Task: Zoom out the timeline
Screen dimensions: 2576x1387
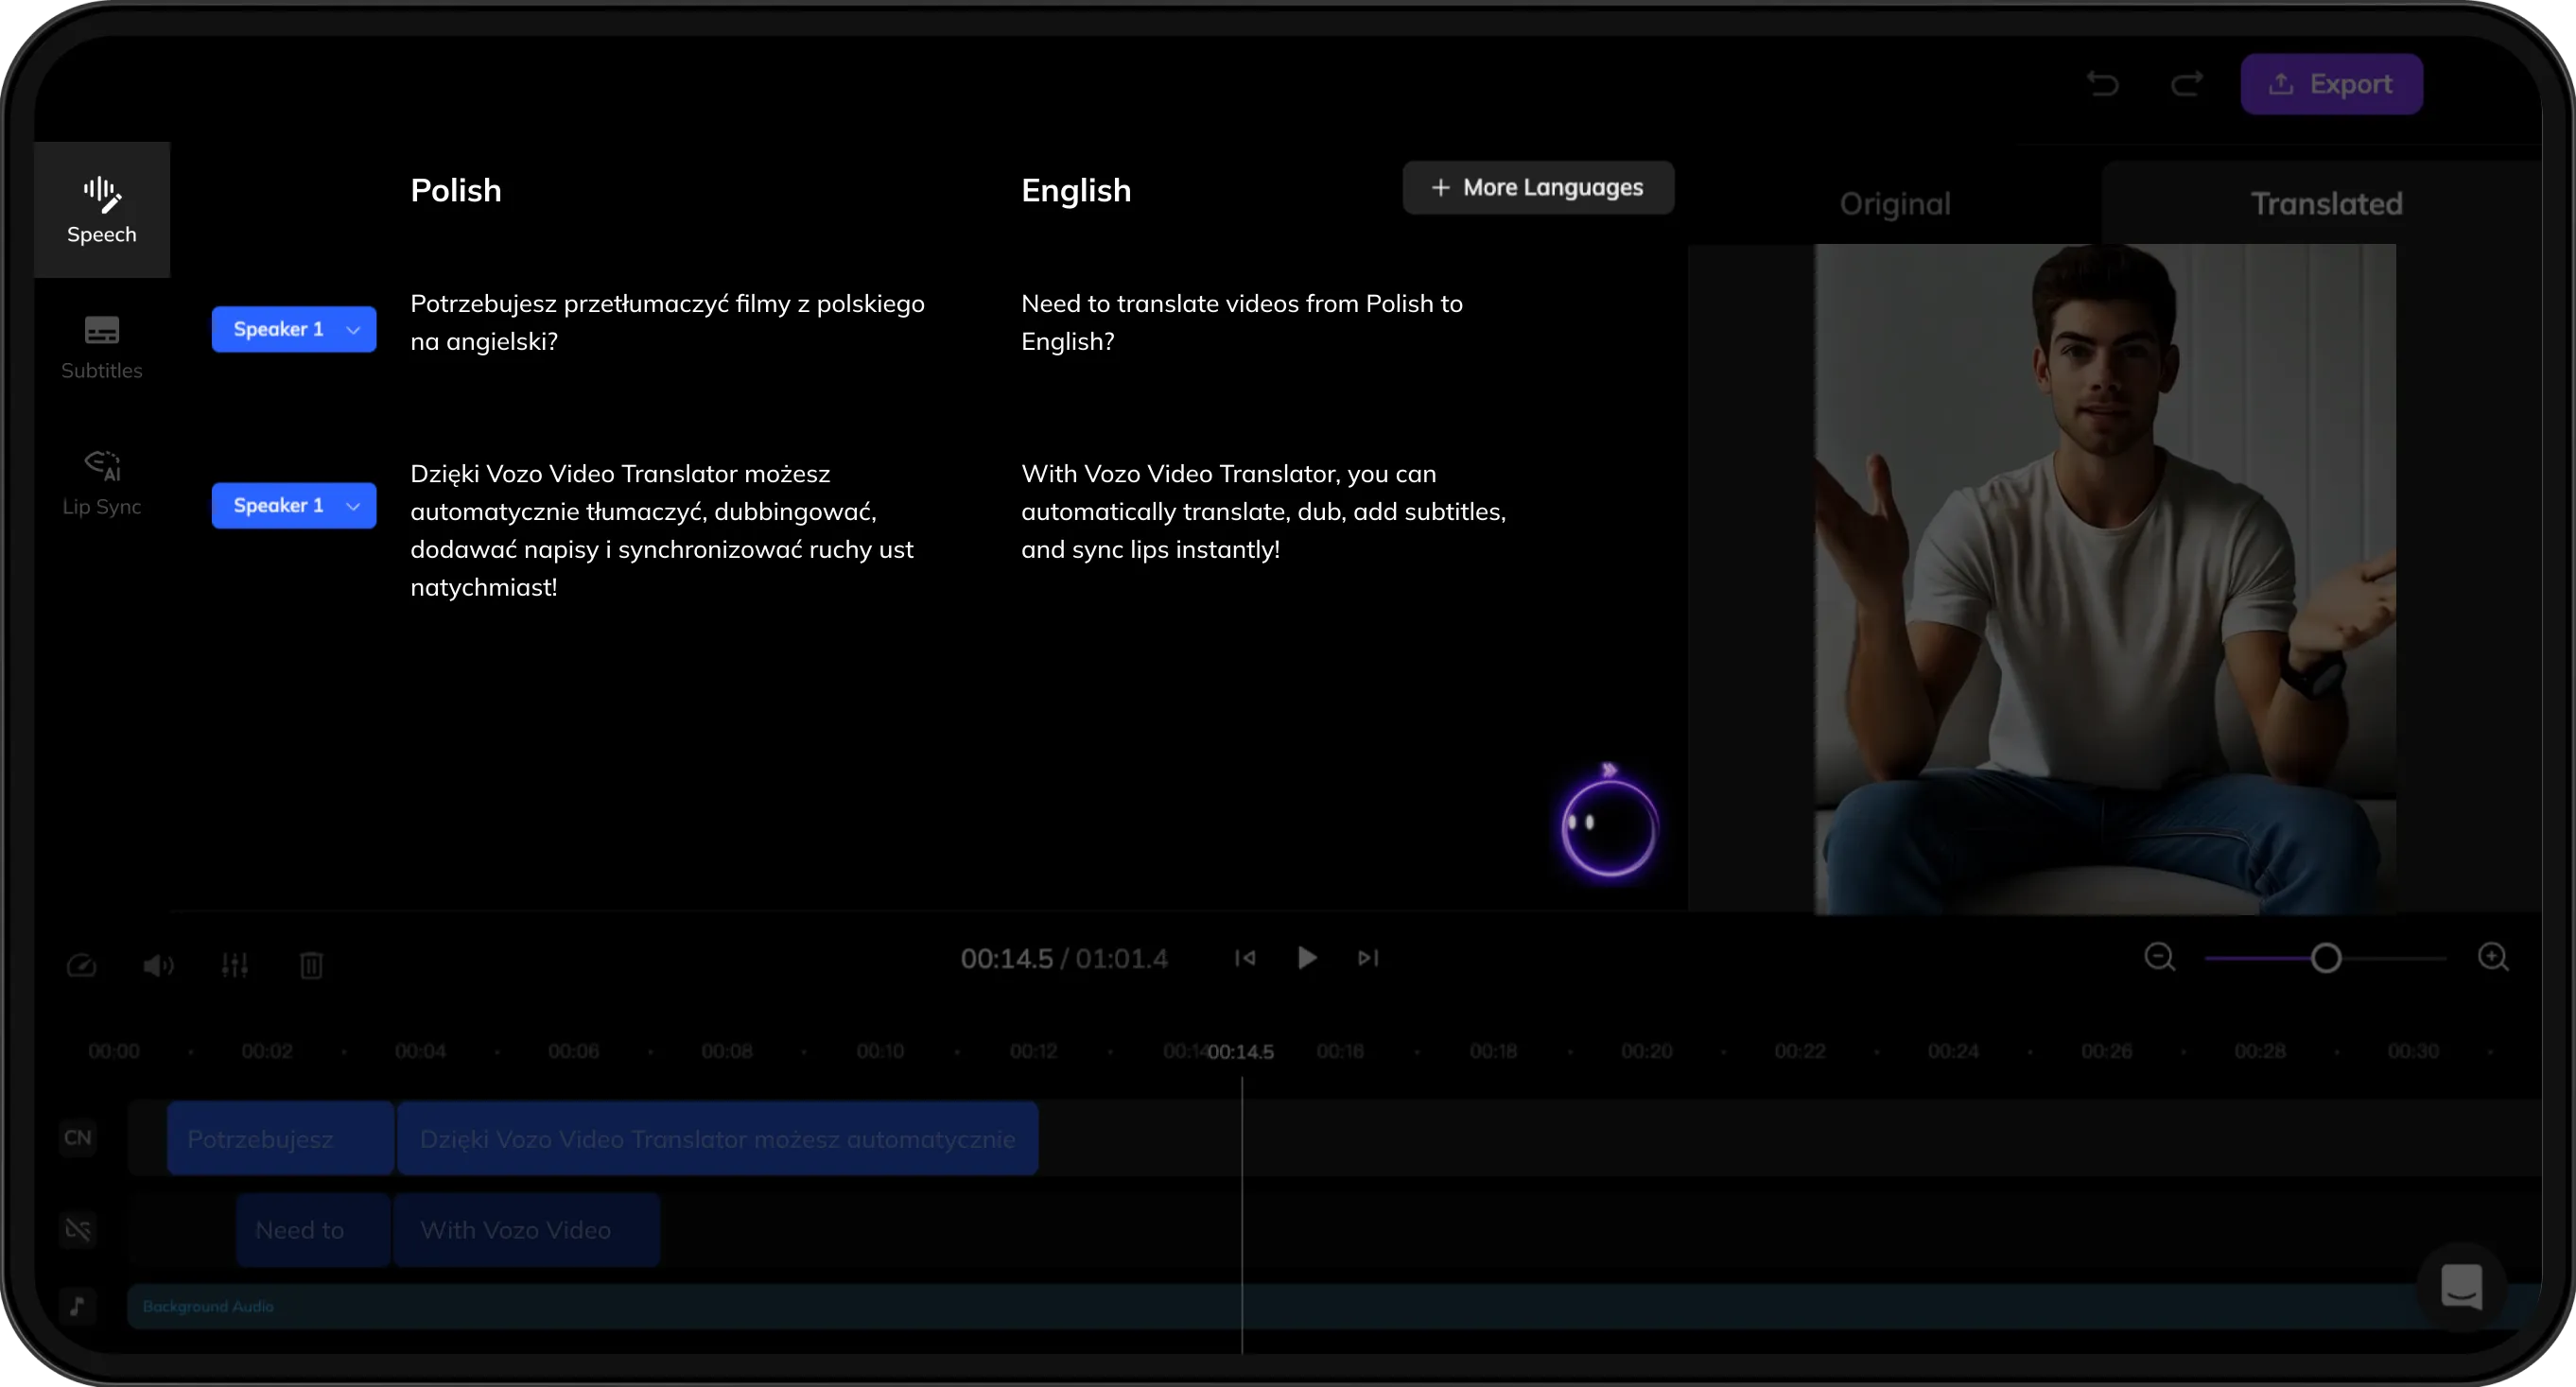Action: 2160,957
